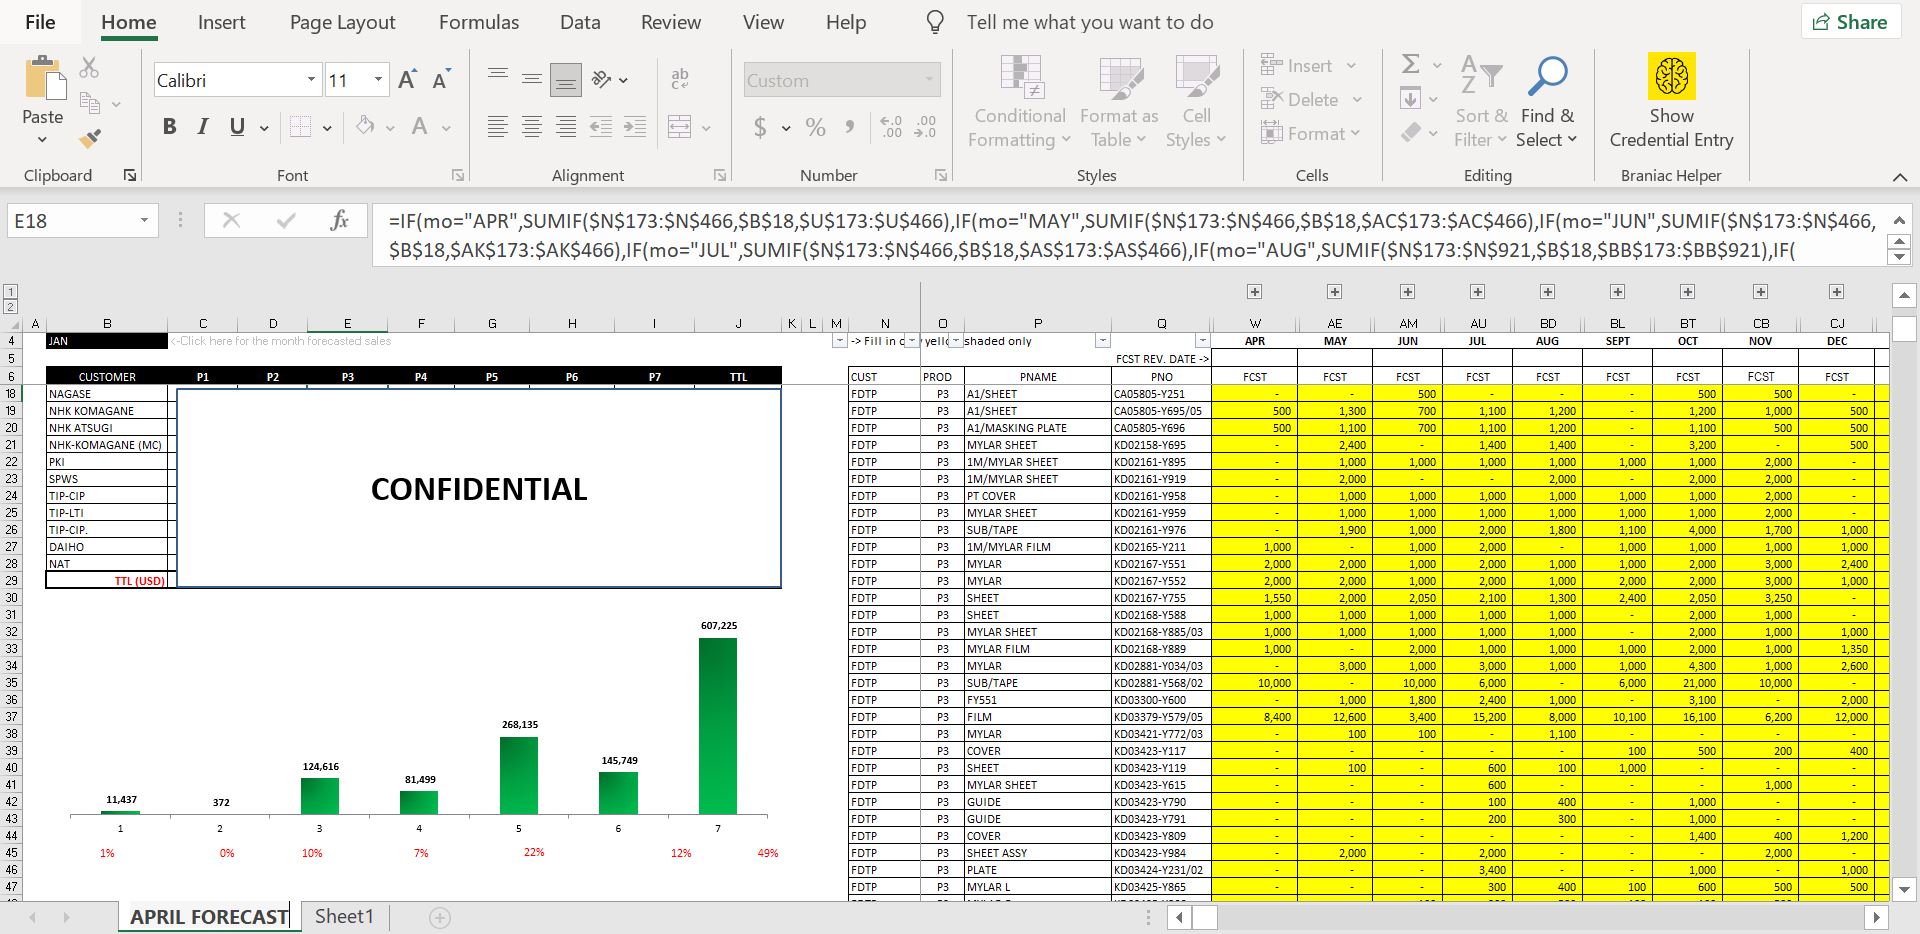
Task: Toggle italic formatting
Action: (x=203, y=126)
